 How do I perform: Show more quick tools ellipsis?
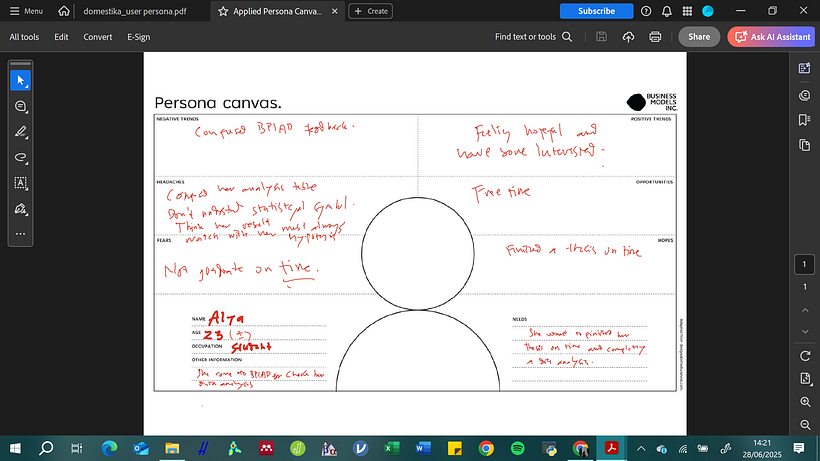20,234
